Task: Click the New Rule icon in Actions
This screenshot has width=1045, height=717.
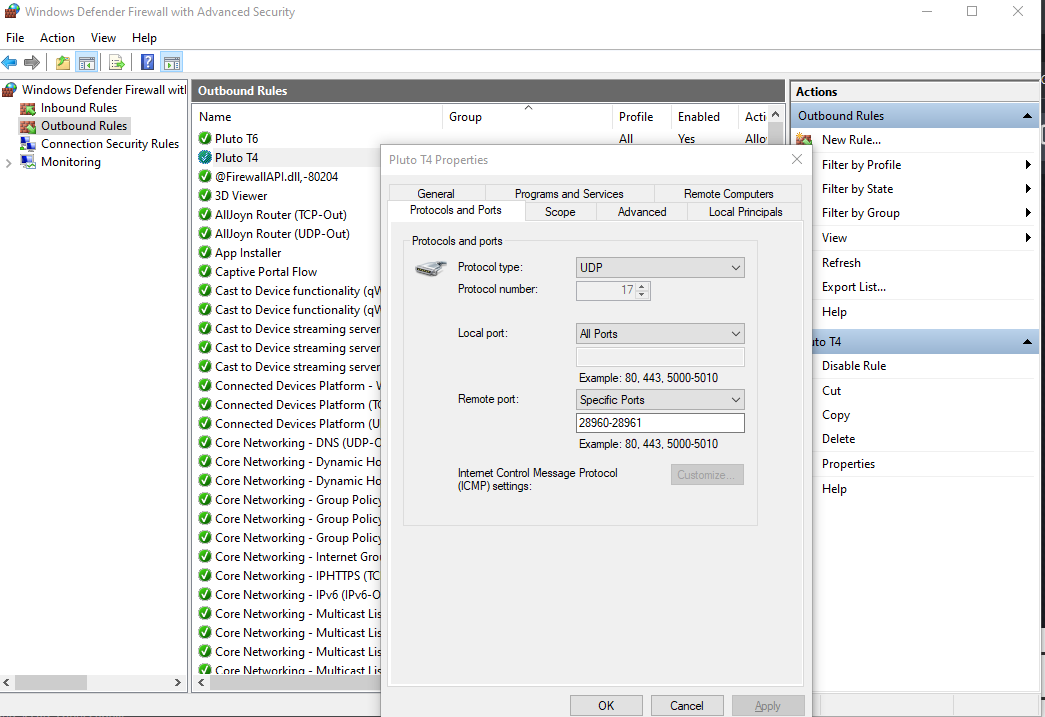Action: click(x=804, y=140)
